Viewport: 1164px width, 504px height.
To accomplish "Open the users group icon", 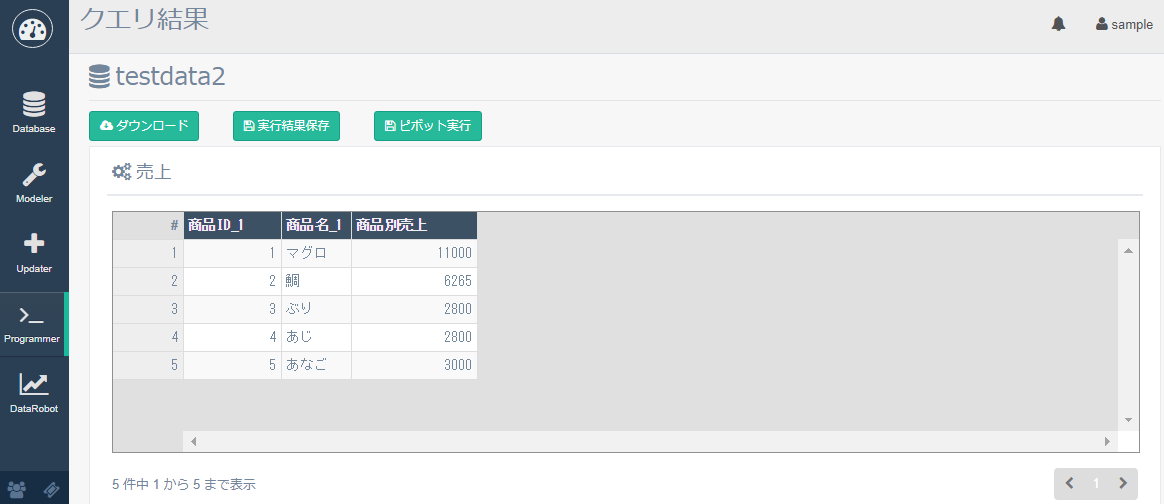I will pyautogui.click(x=17, y=490).
